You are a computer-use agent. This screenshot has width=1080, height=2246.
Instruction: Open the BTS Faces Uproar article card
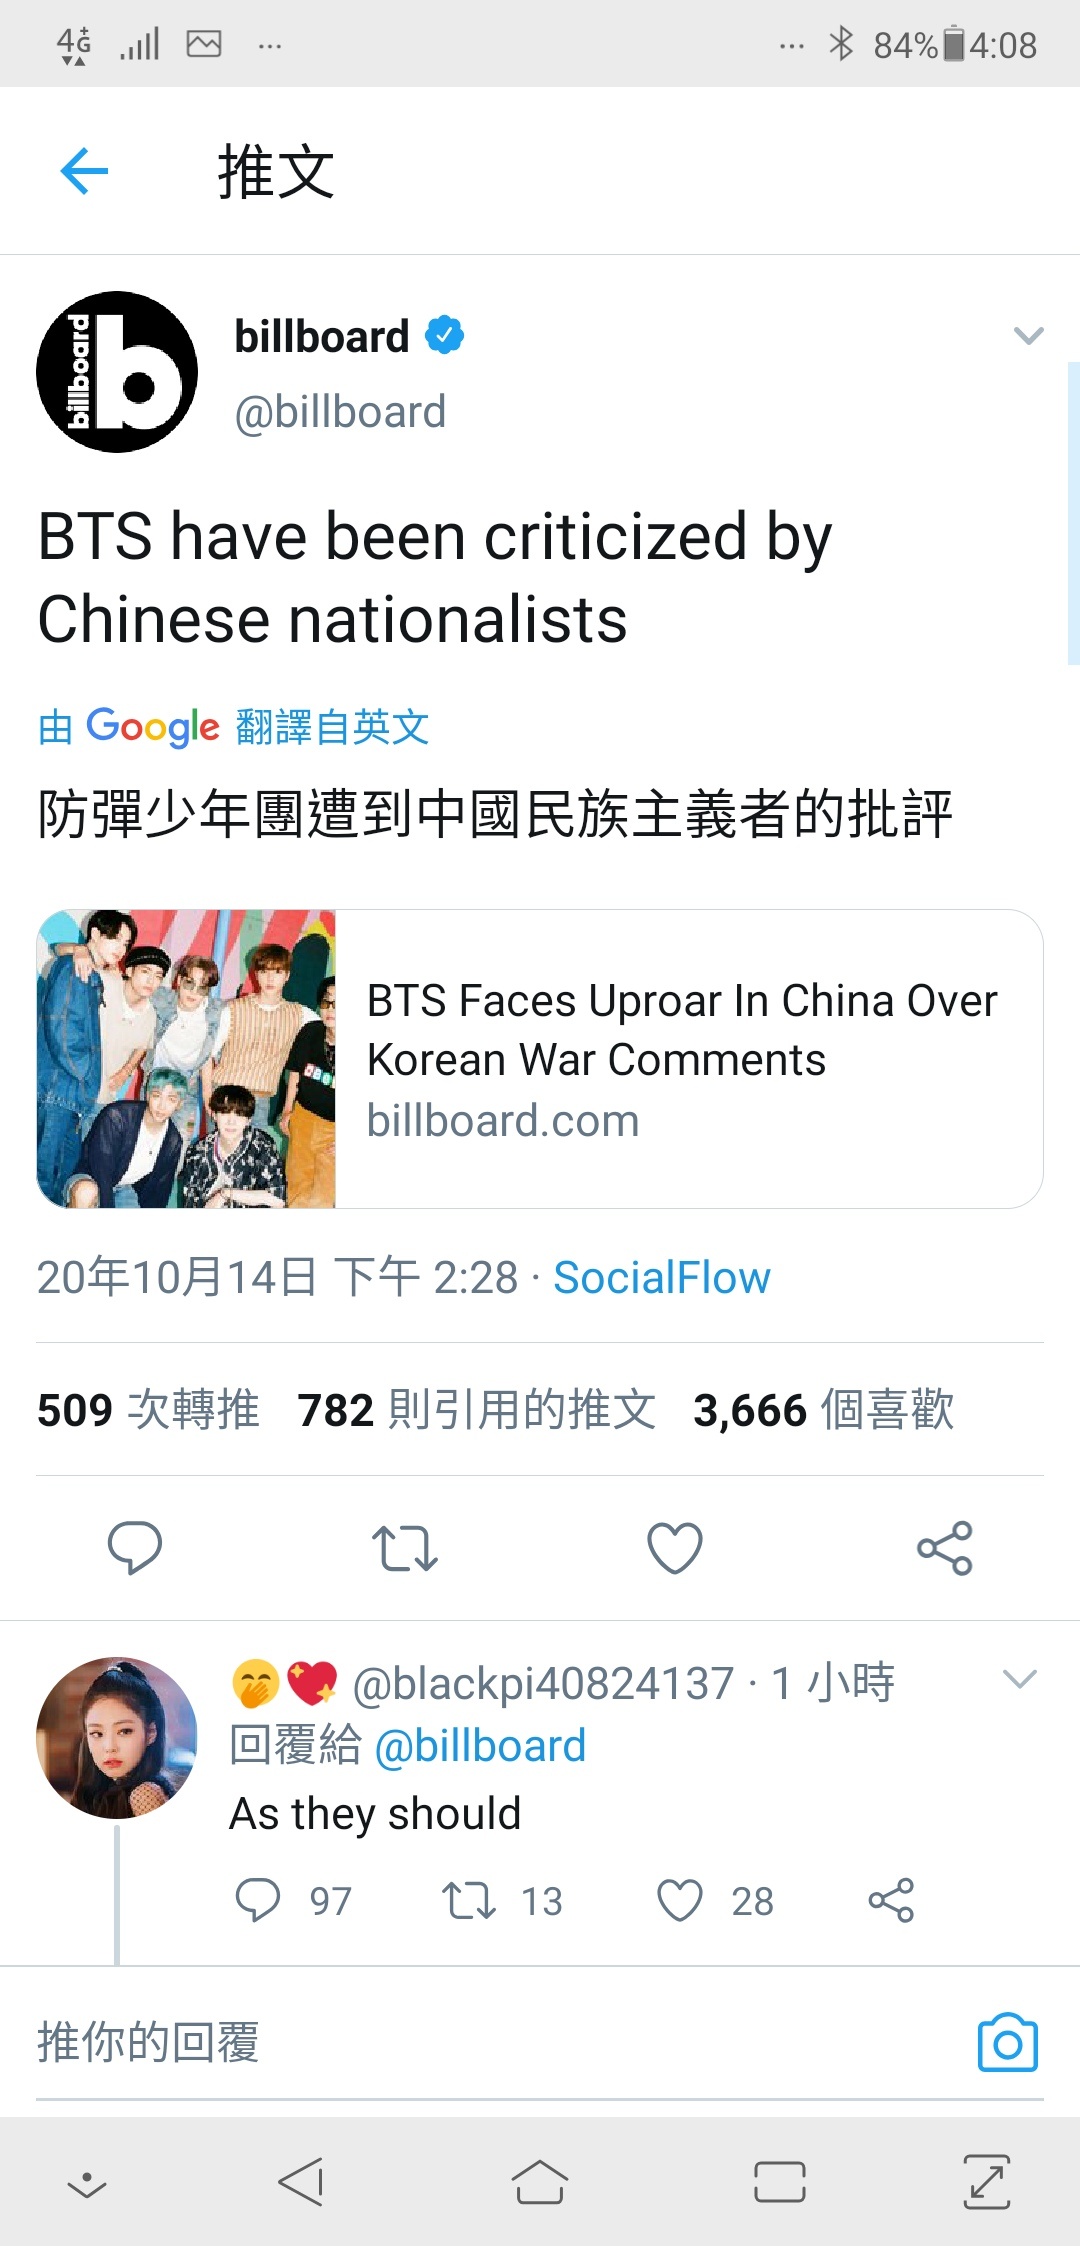point(540,1059)
